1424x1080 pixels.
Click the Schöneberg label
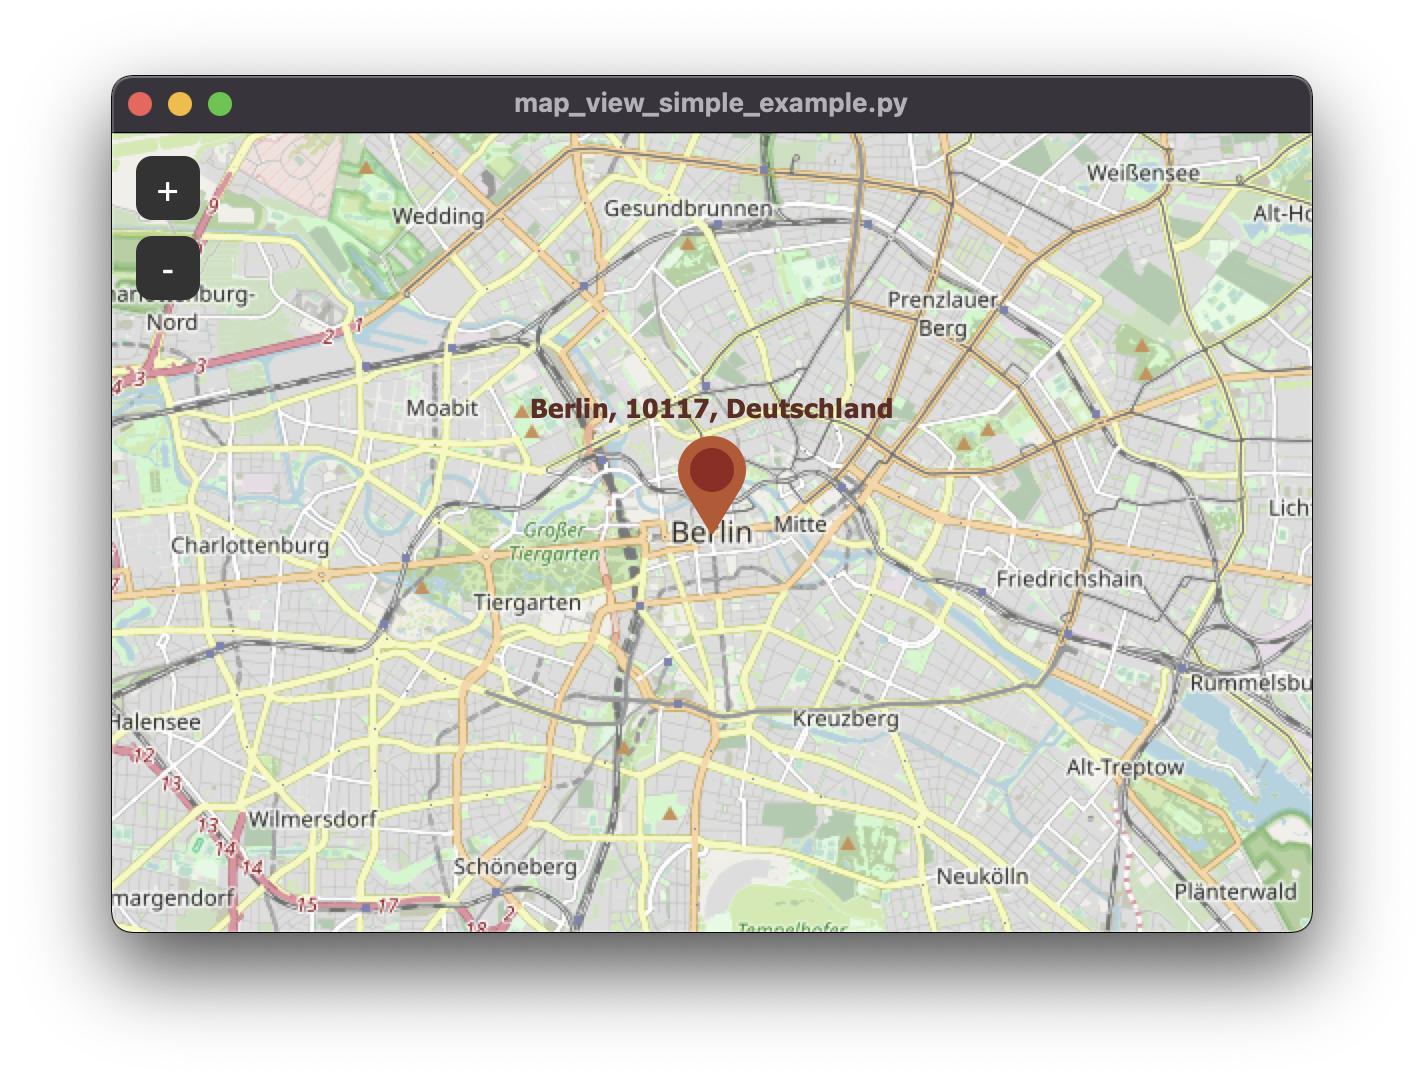coord(515,866)
